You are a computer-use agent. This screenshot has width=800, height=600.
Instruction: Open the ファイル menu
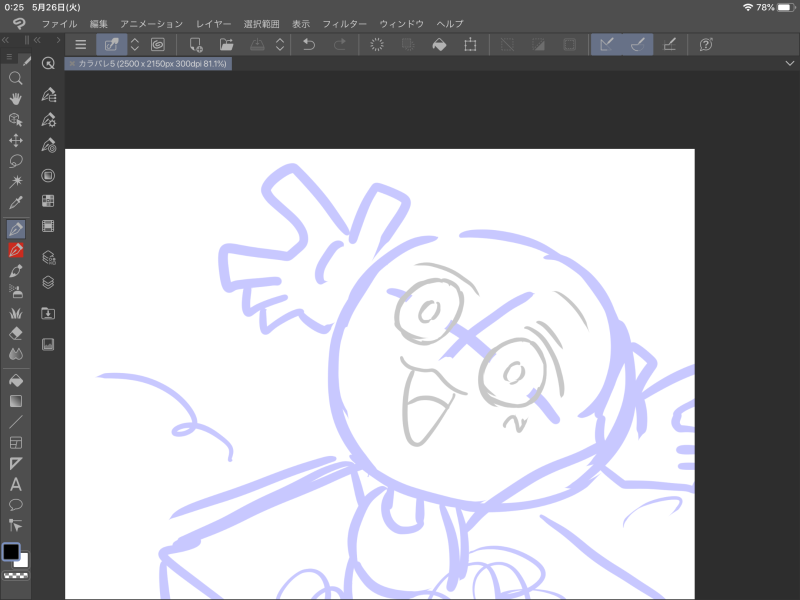coord(59,24)
